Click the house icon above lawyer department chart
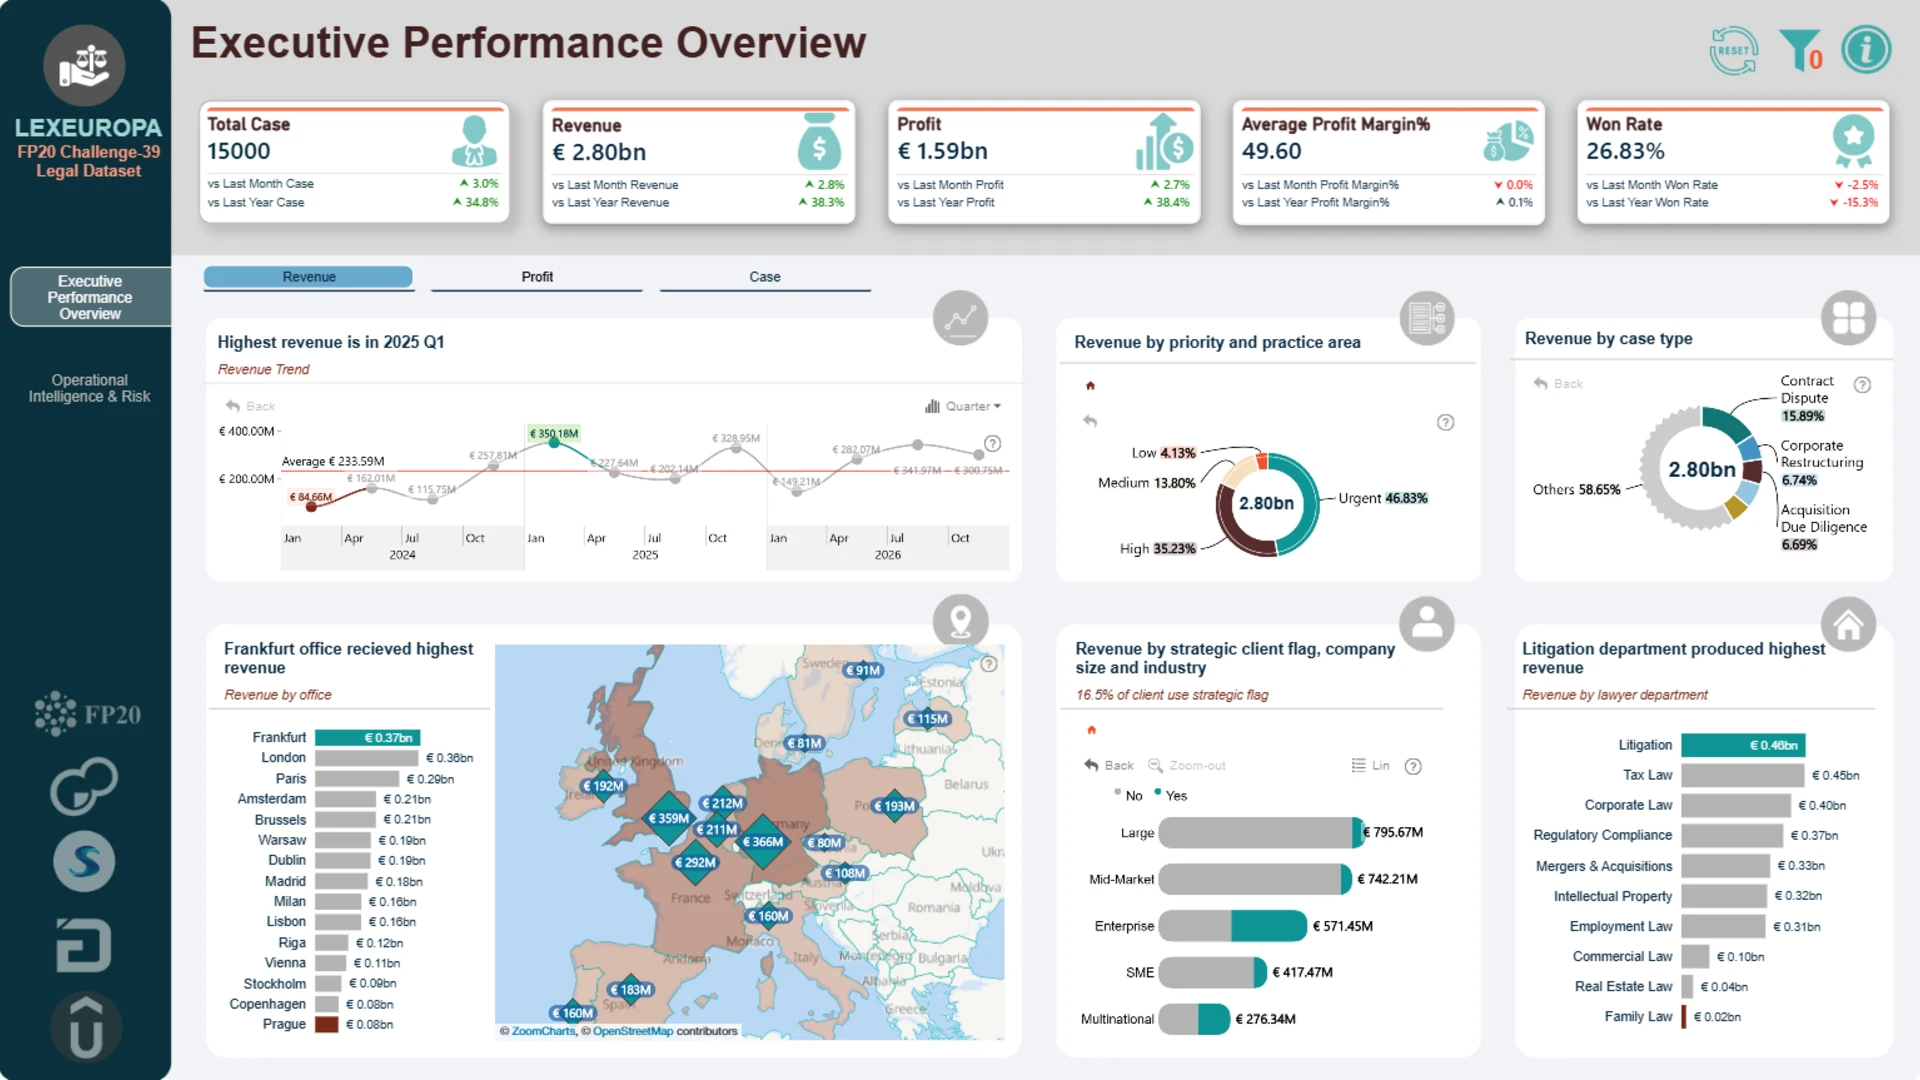This screenshot has width=1920, height=1080. coord(1848,625)
